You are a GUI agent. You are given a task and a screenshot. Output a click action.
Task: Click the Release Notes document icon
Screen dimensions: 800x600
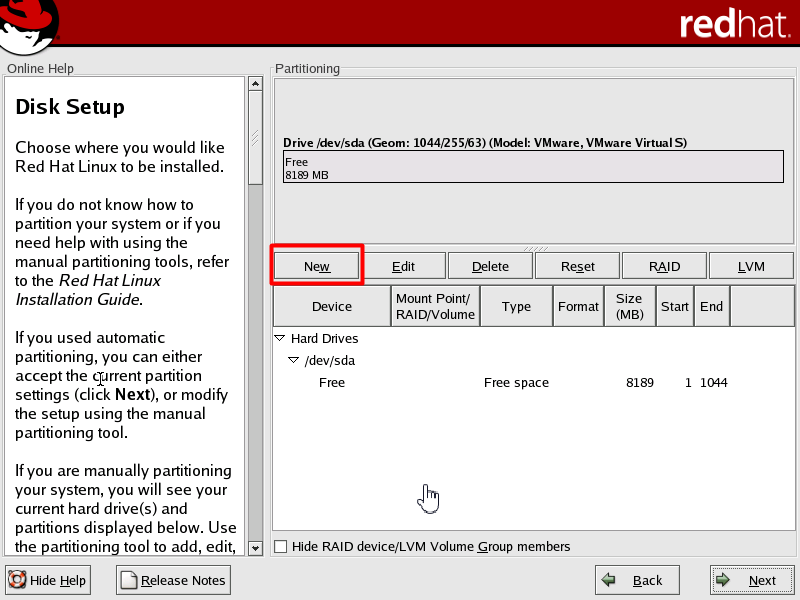pyautogui.click(x=129, y=580)
